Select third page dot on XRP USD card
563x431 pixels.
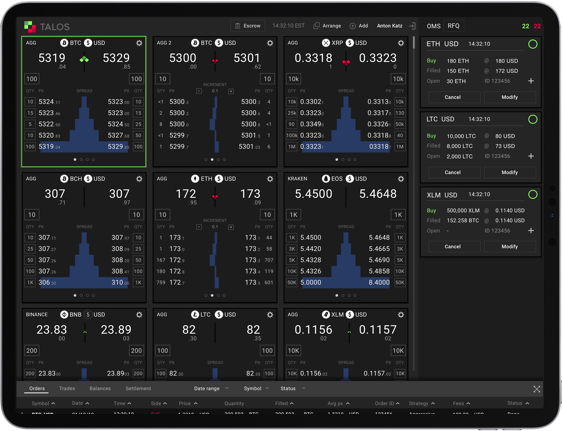point(349,159)
